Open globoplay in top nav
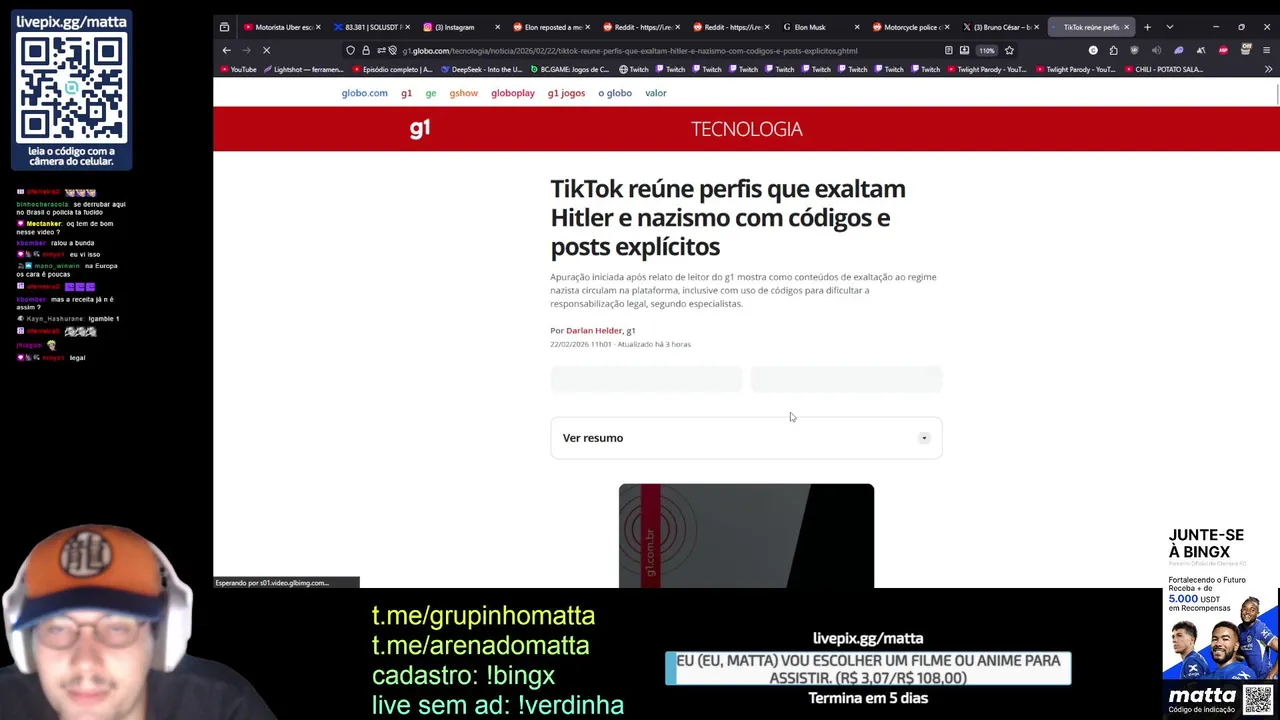The width and height of the screenshot is (1280, 720). (x=513, y=93)
